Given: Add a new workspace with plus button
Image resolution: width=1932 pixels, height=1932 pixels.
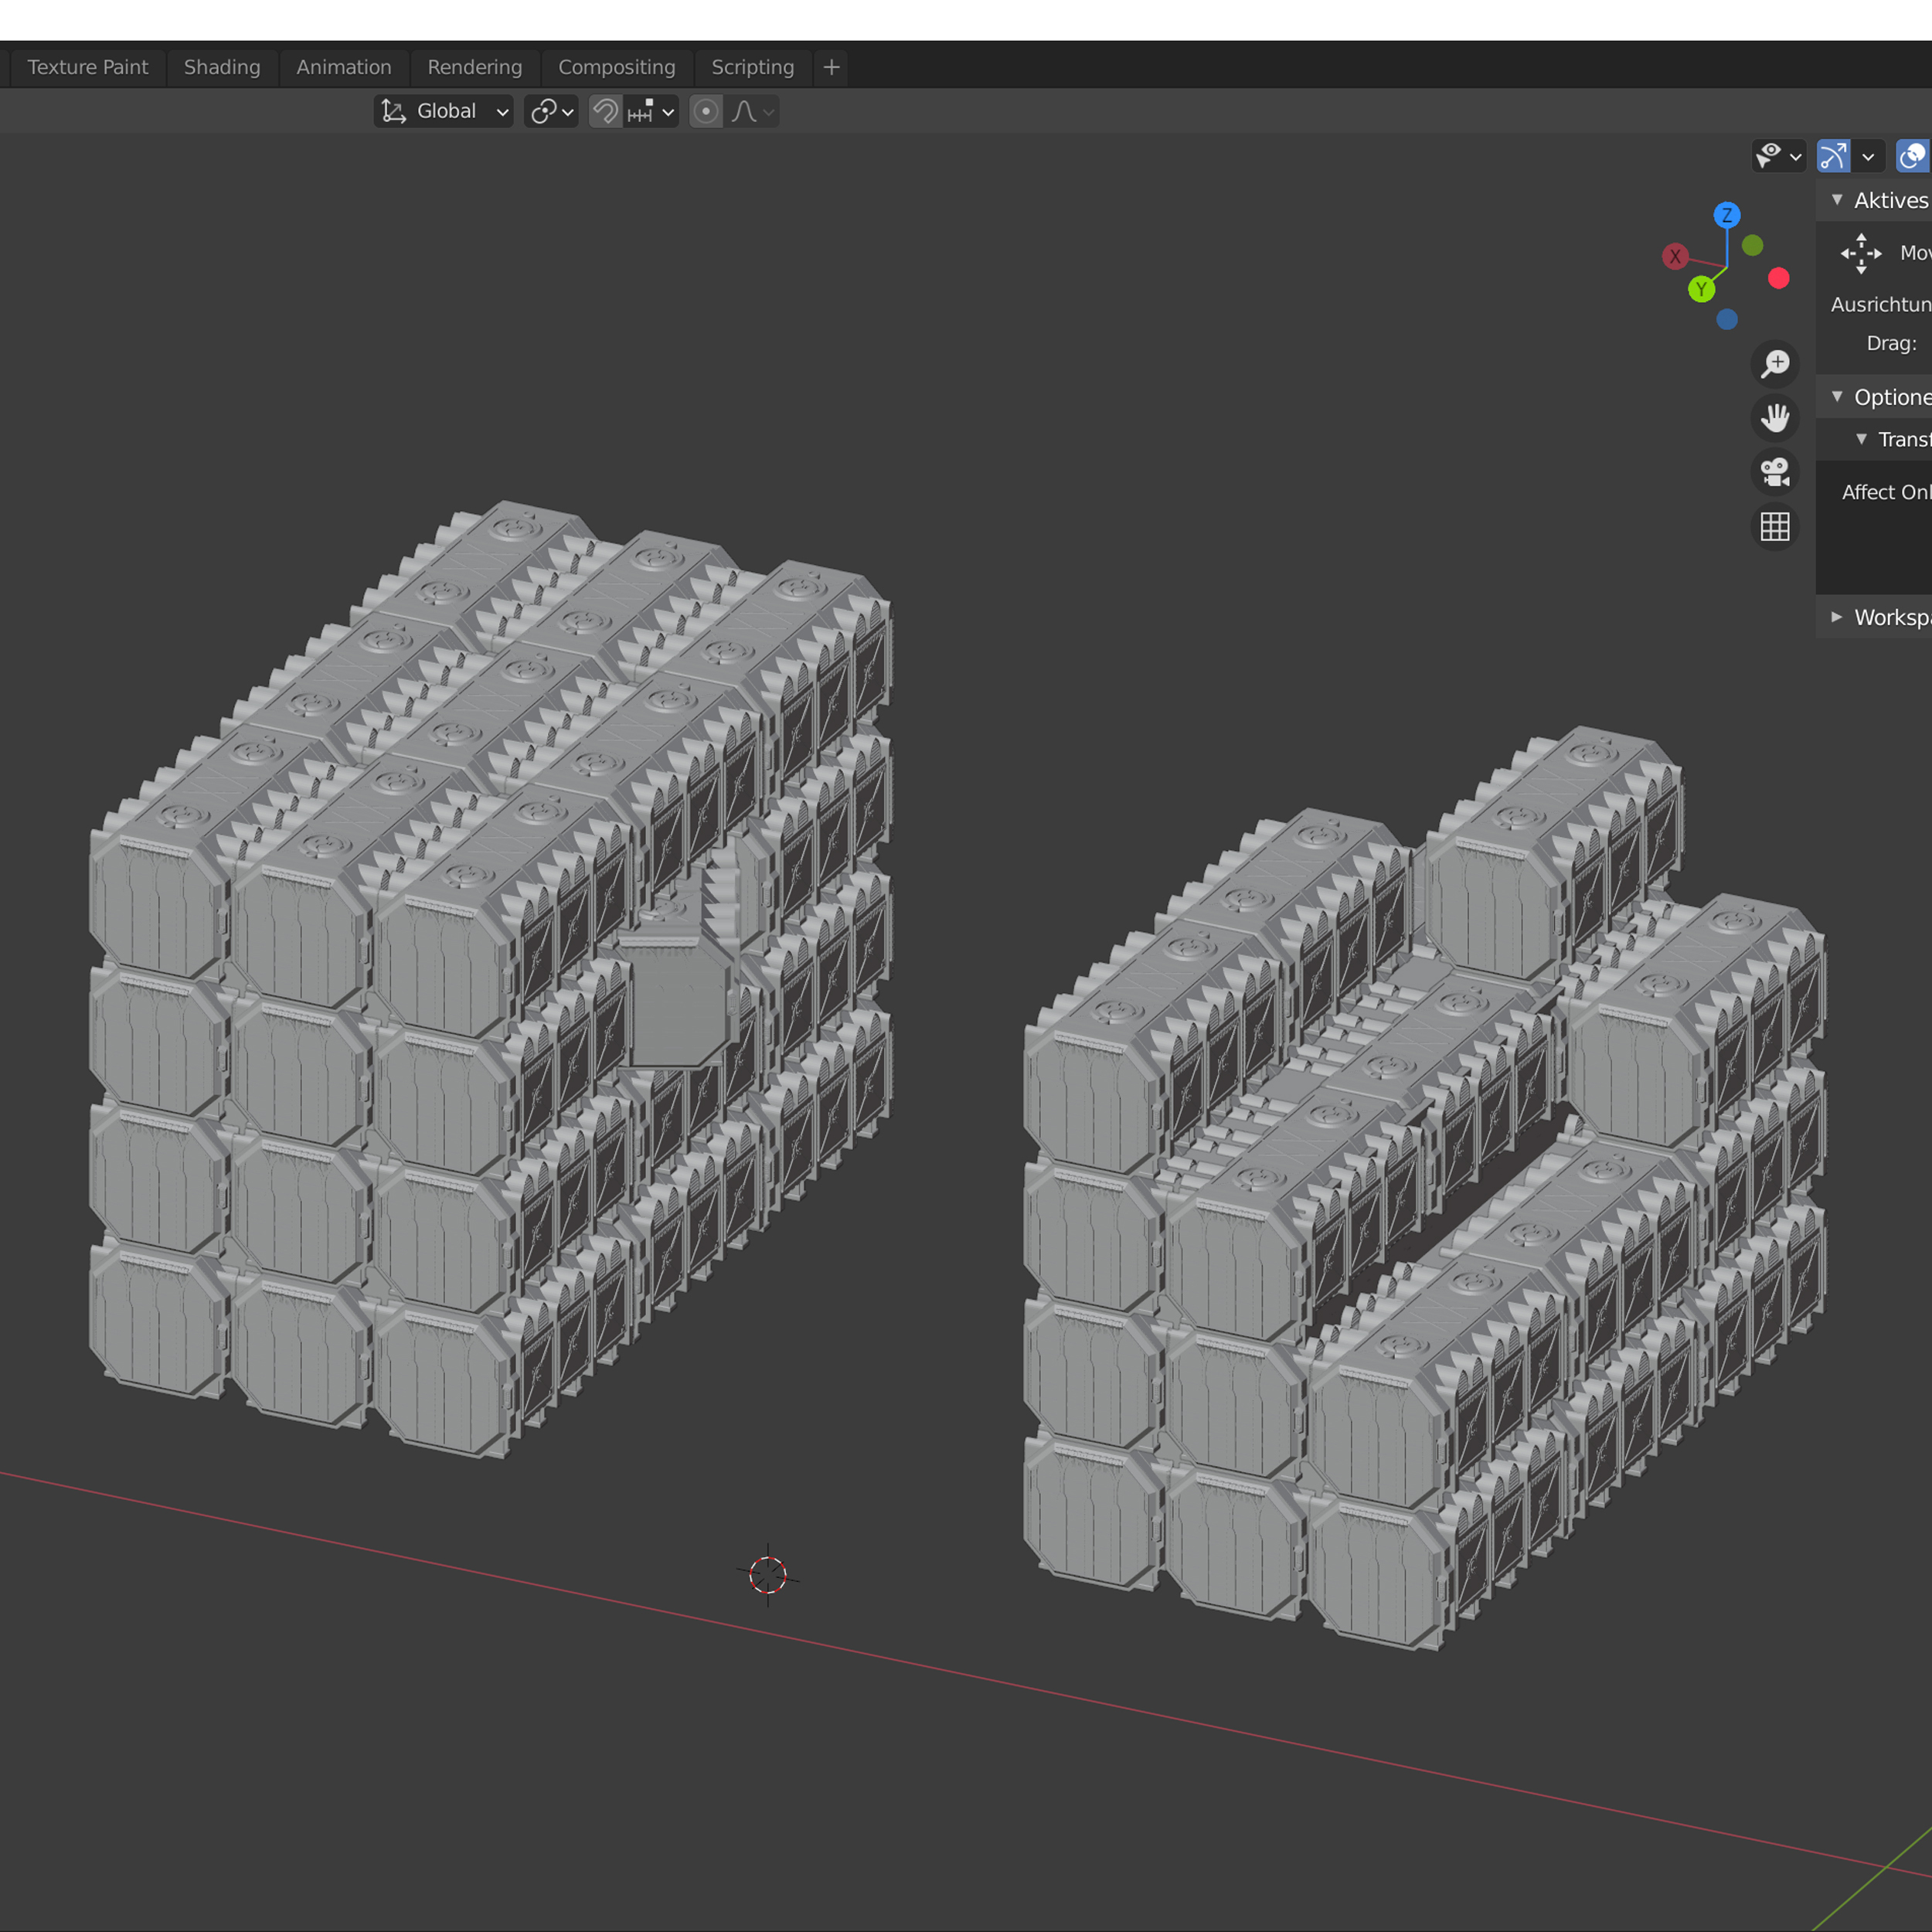Looking at the screenshot, I should pos(831,67).
